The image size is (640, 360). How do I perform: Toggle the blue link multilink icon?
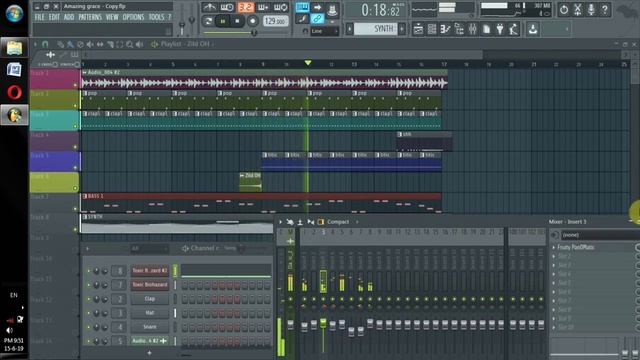pyautogui.click(x=317, y=18)
